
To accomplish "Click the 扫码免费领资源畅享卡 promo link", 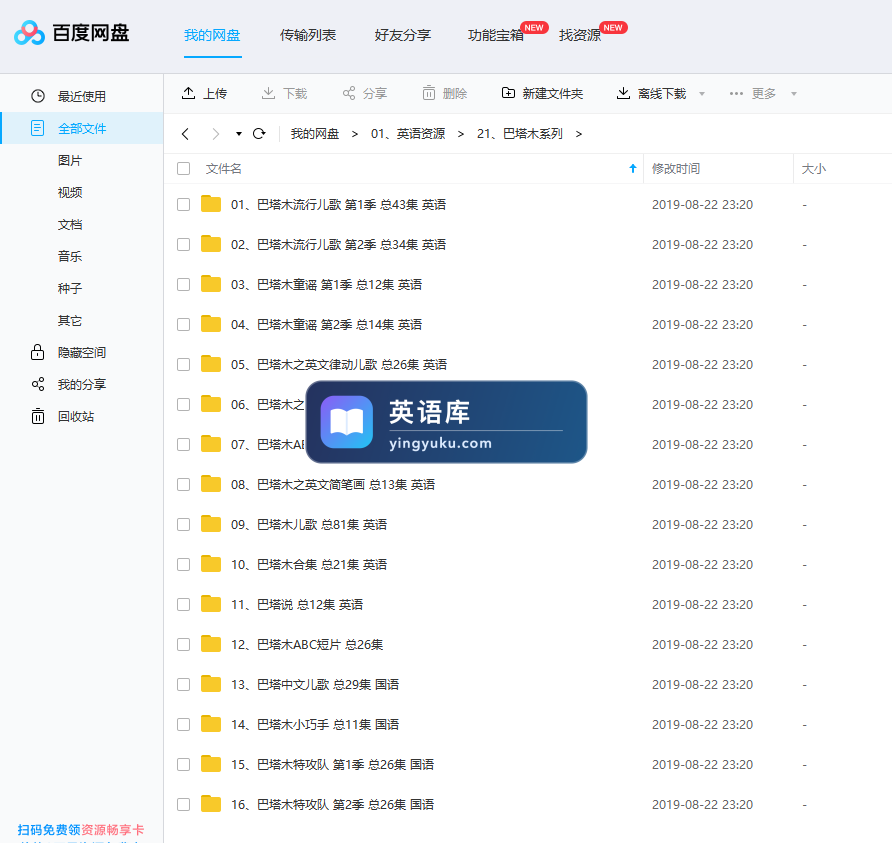I will 81,829.
